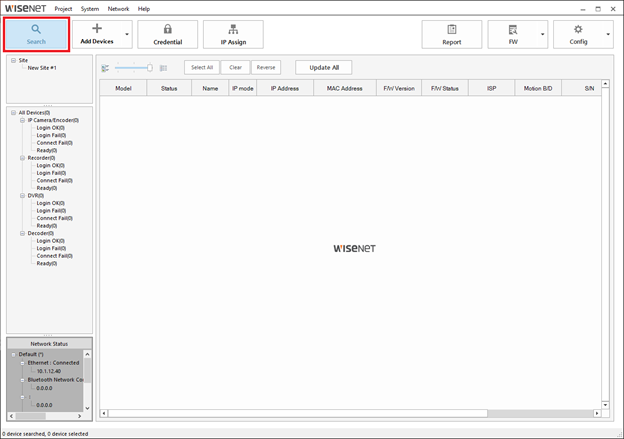Image resolution: width=624 pixels, height=439 pixels.
Task: Sort by the MAC Address column header
Action: 345,88
